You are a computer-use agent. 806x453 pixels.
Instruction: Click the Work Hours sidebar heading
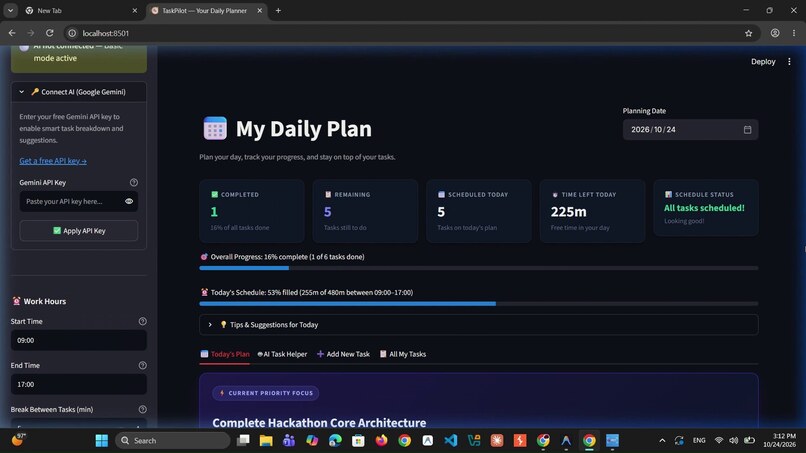39,301
